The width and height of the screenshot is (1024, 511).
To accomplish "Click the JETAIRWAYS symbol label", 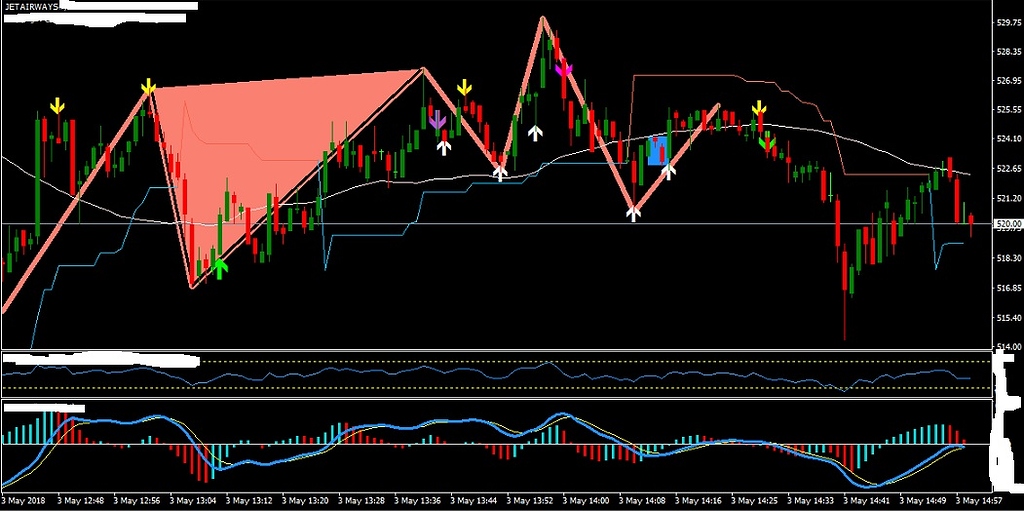I will [x=31, y=6].
